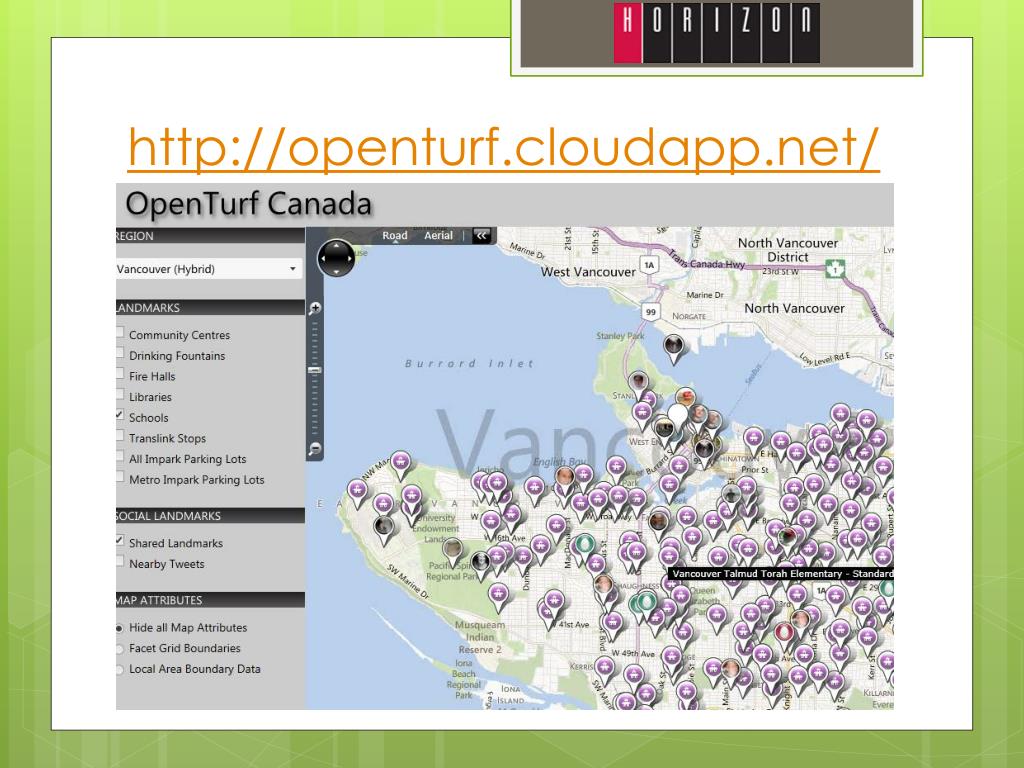1024x768 pixels.
Task: Click the zoom level slider handle
Action: click(x=315, y=370)
